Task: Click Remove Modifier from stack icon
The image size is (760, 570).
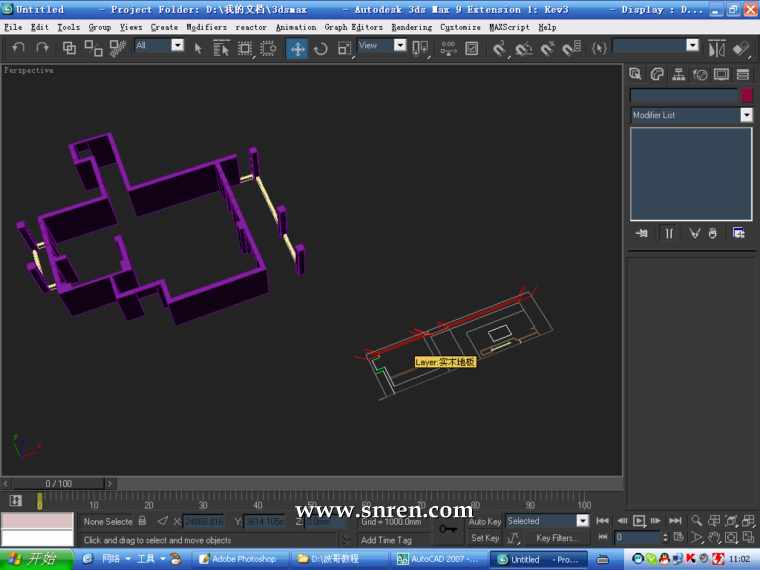Action: [x=712, y=234]
